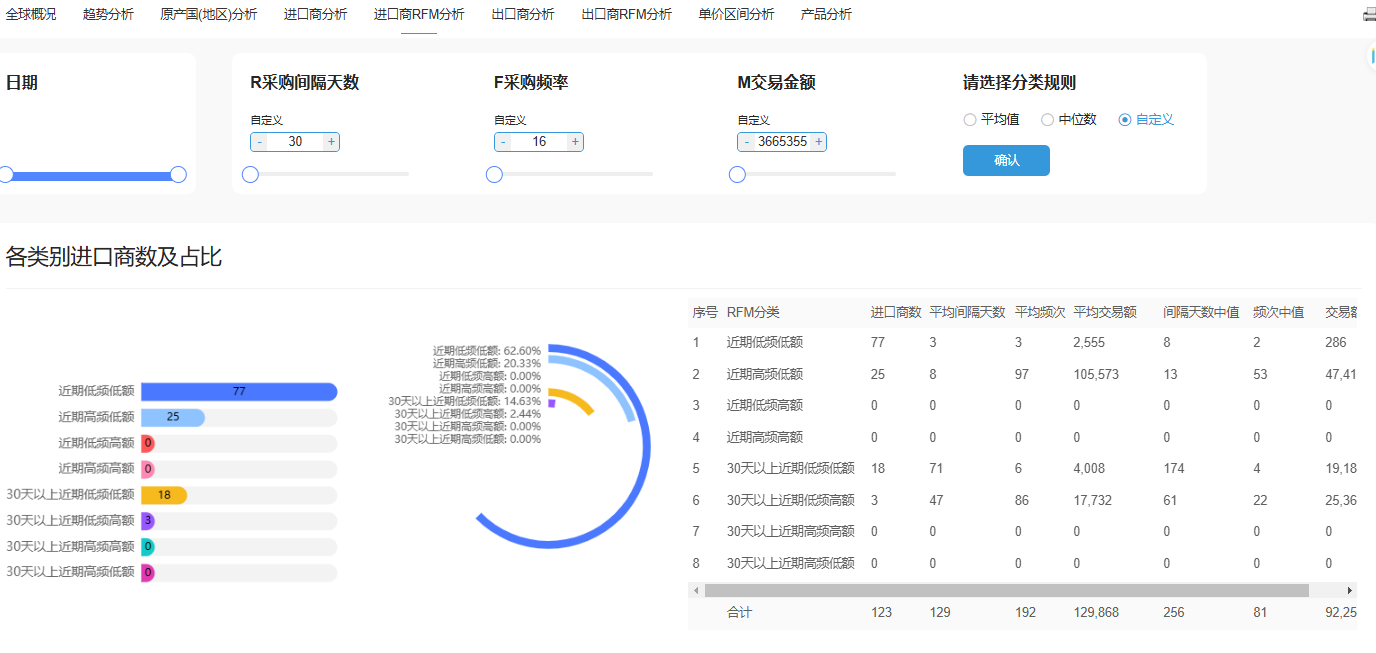1376x653 pixels.
Task: Decrease F采购频率 value with minus button
Action: point(503,142)
